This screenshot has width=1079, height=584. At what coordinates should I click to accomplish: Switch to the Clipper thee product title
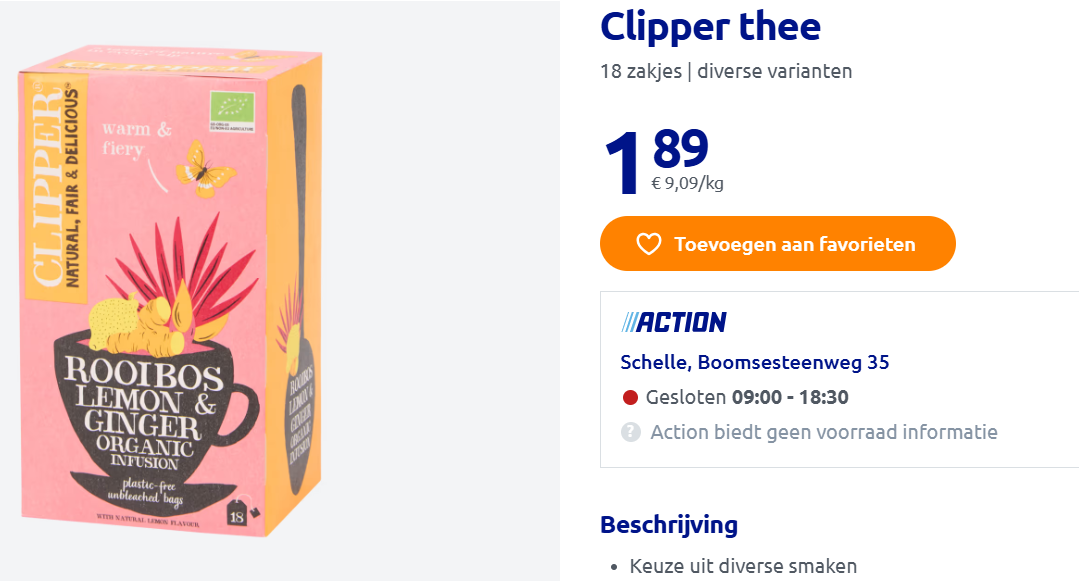pyautogui.click(x=711, y=27)
